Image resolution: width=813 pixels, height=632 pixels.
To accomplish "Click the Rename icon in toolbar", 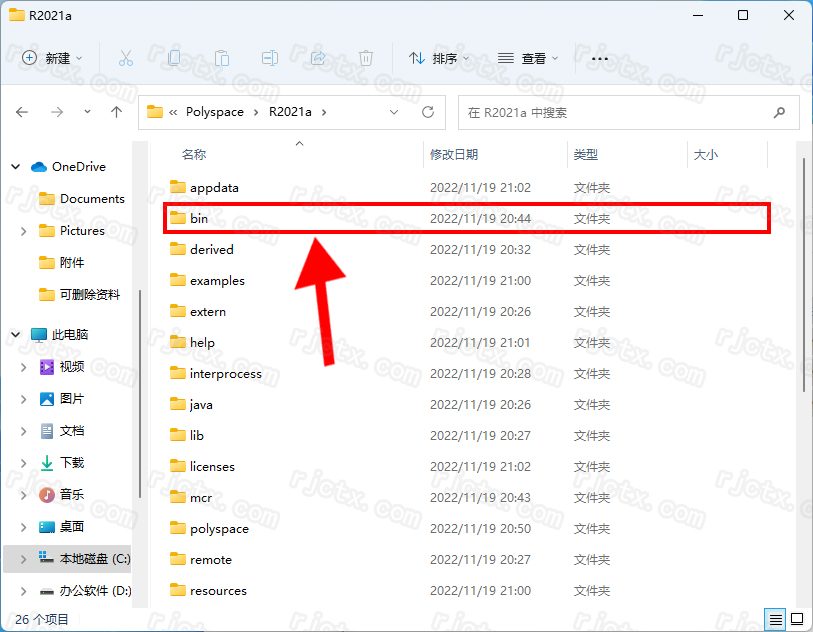I will point(270,58).
